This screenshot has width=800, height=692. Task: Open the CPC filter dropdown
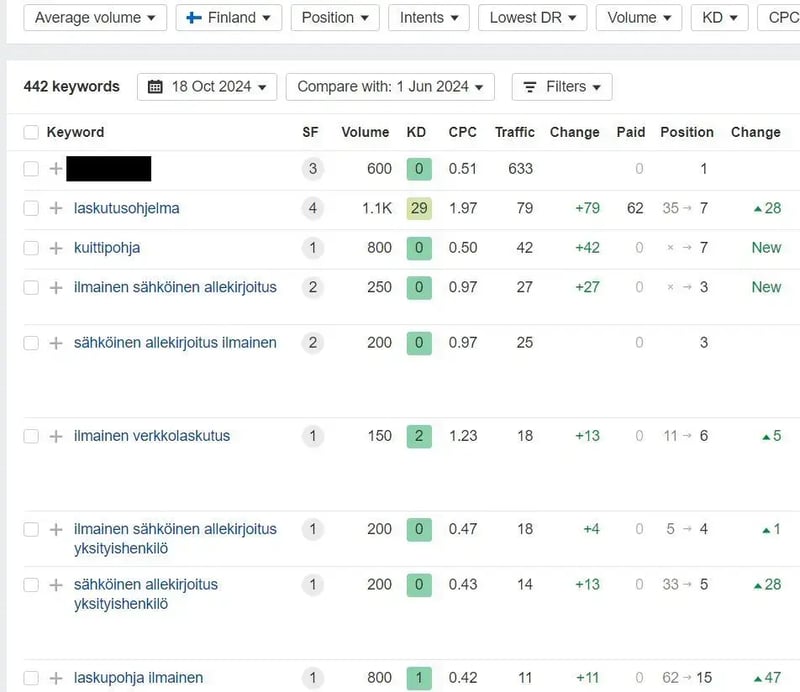point(779,18)
